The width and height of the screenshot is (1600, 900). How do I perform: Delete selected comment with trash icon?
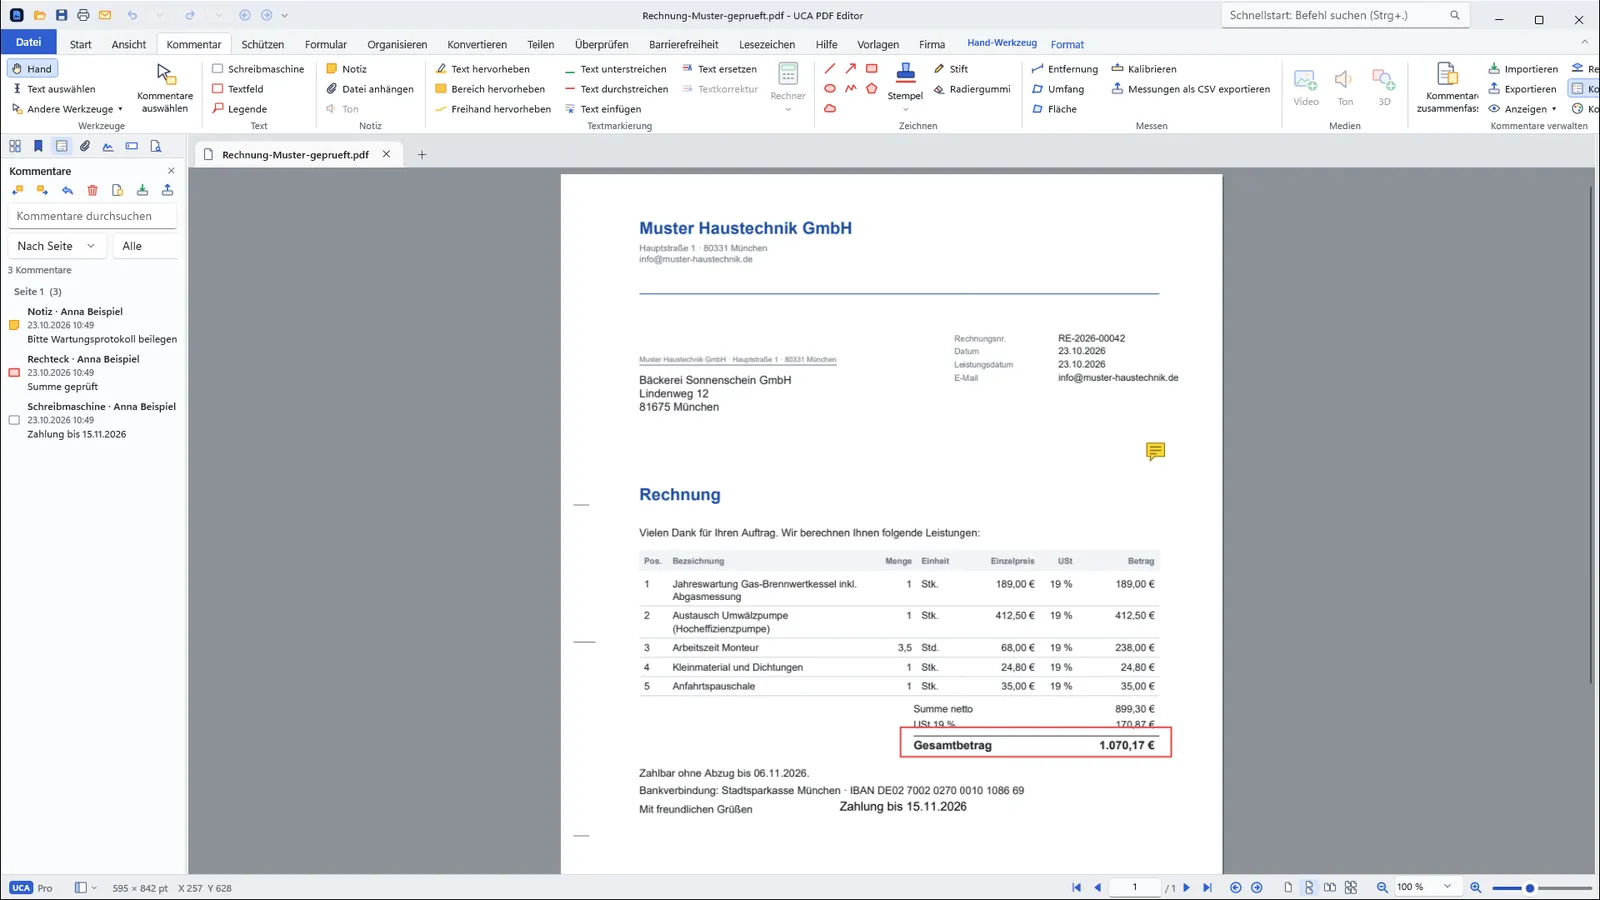(x=92, y=190)
